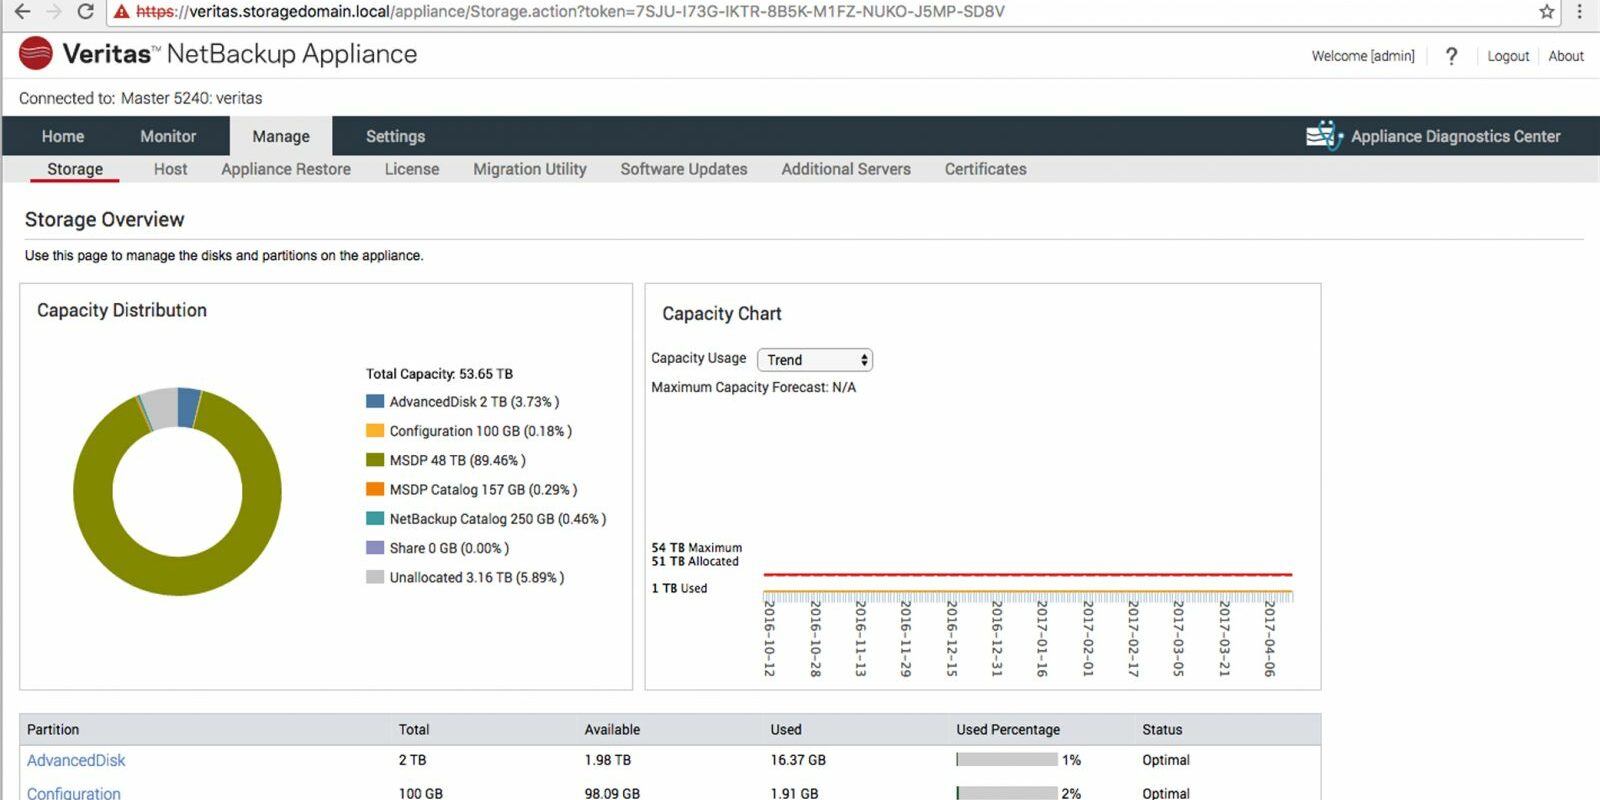The width and height of the screenshot is (1600, 800).
Task: Click the red allocated capacity trend line
Action: click(1028, 575)
